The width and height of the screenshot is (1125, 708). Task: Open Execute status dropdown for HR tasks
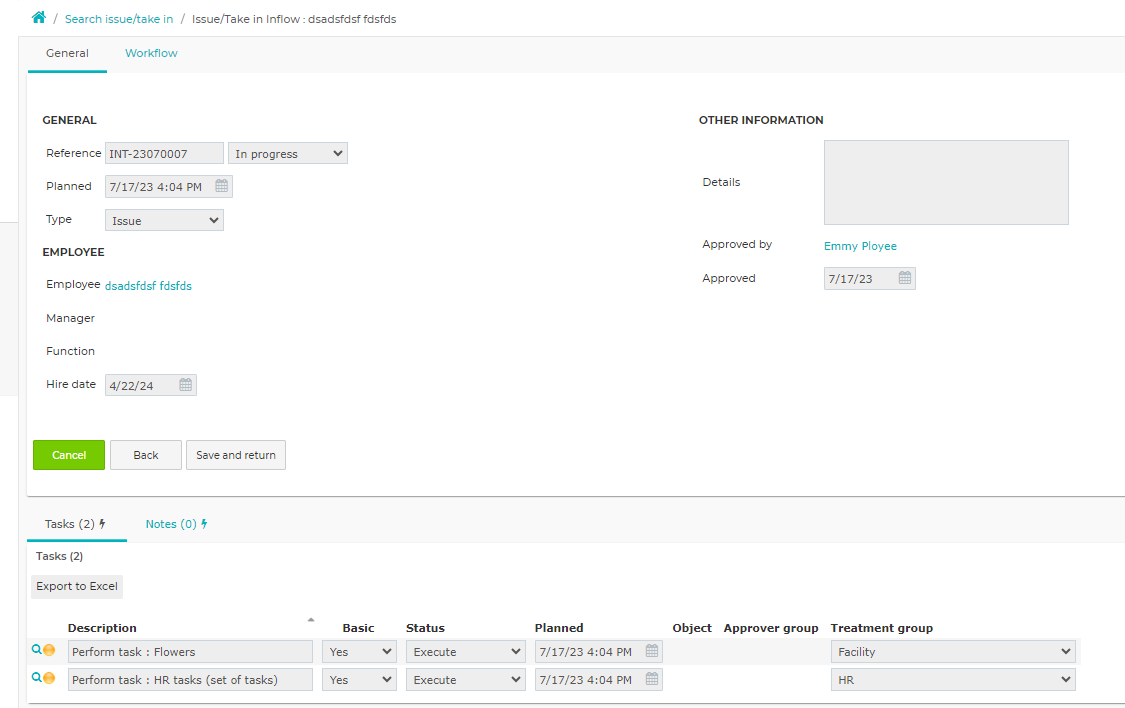click(466, 679)
